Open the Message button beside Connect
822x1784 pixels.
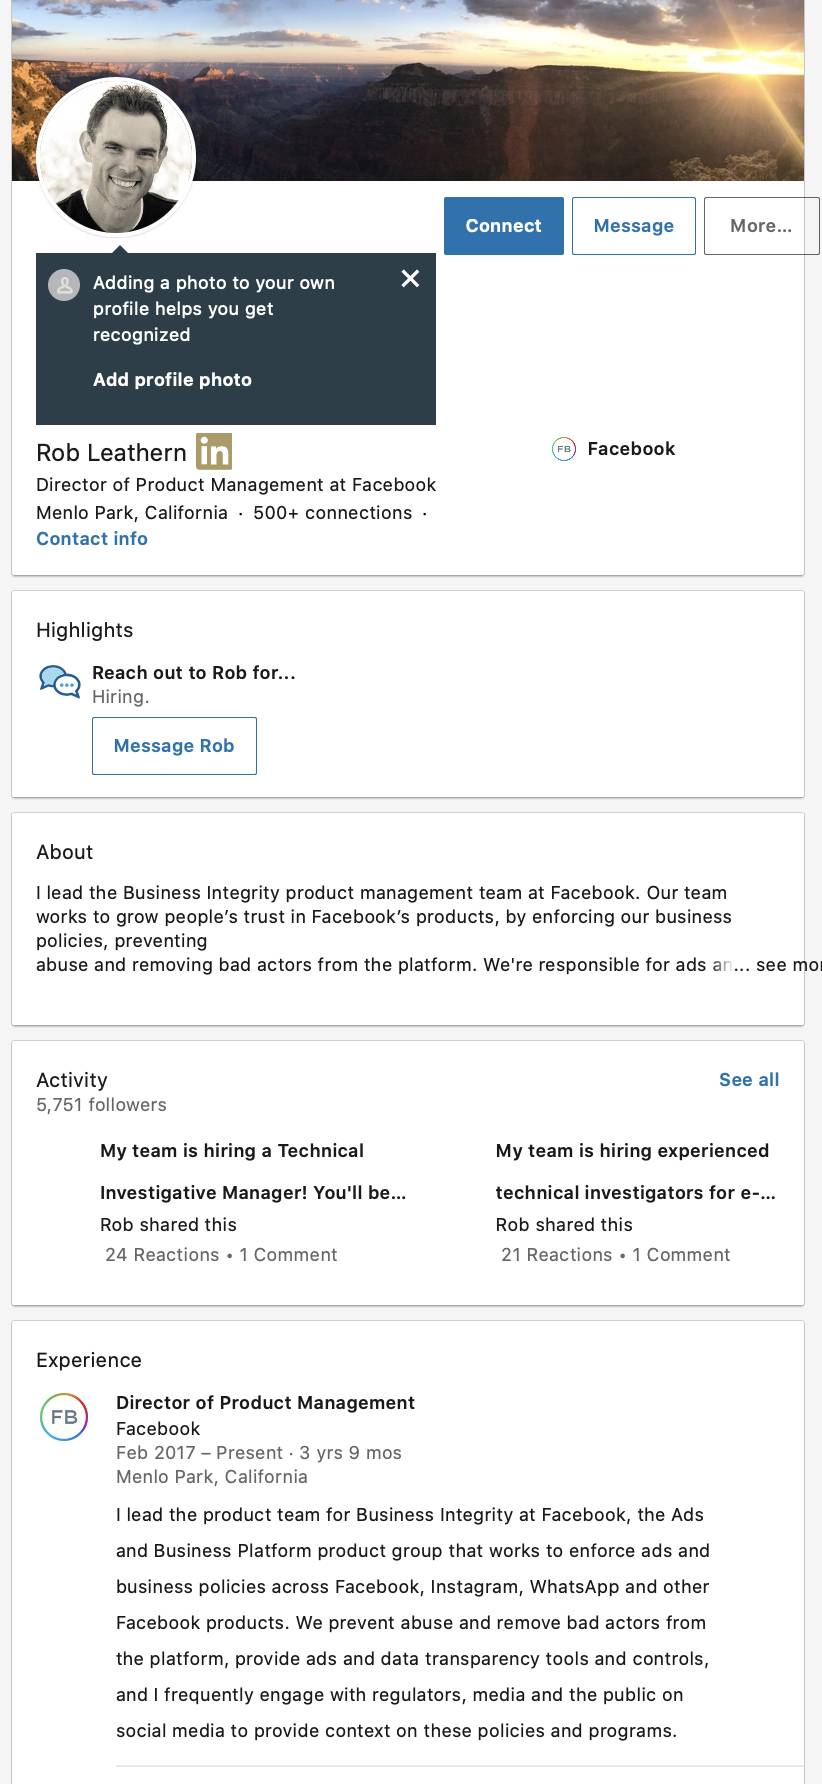pyautogui.click(x=633, y=226)
